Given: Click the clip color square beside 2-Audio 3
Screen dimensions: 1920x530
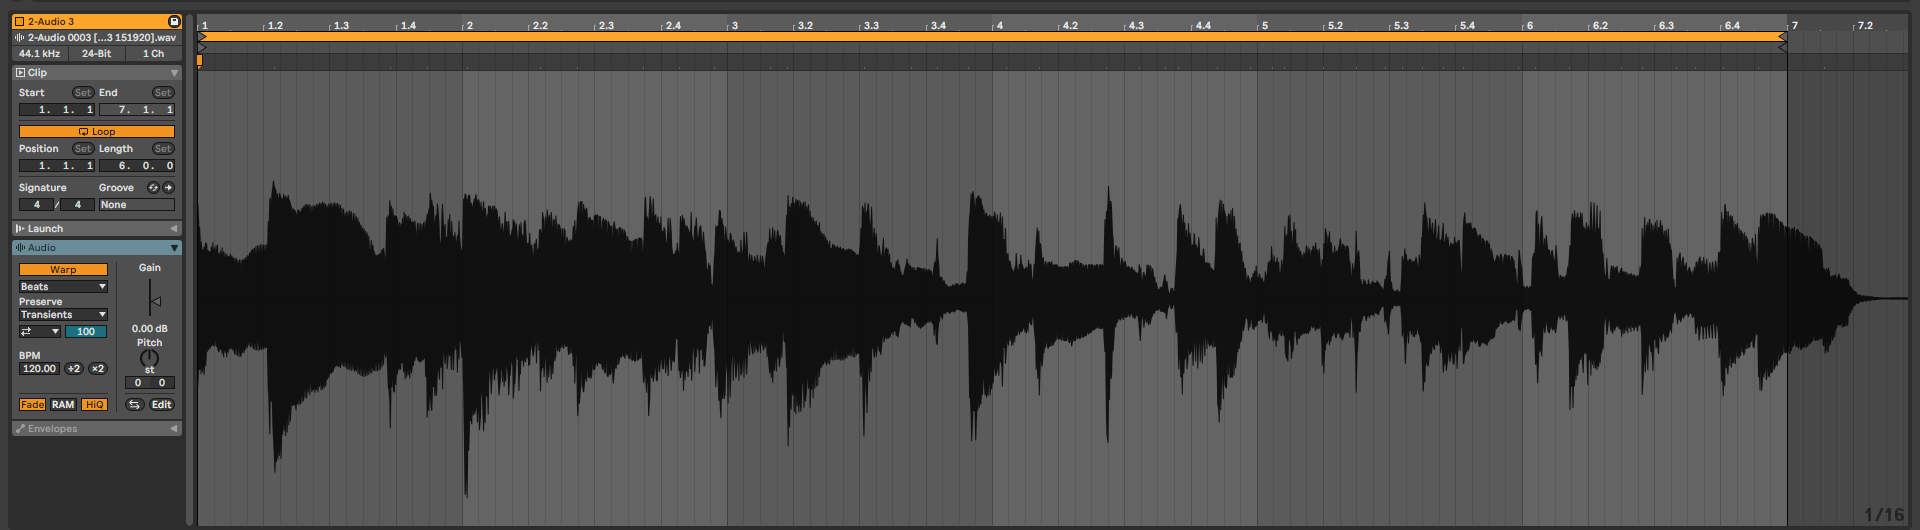Looking at the screenshot, I should click(x=19, y=21).
